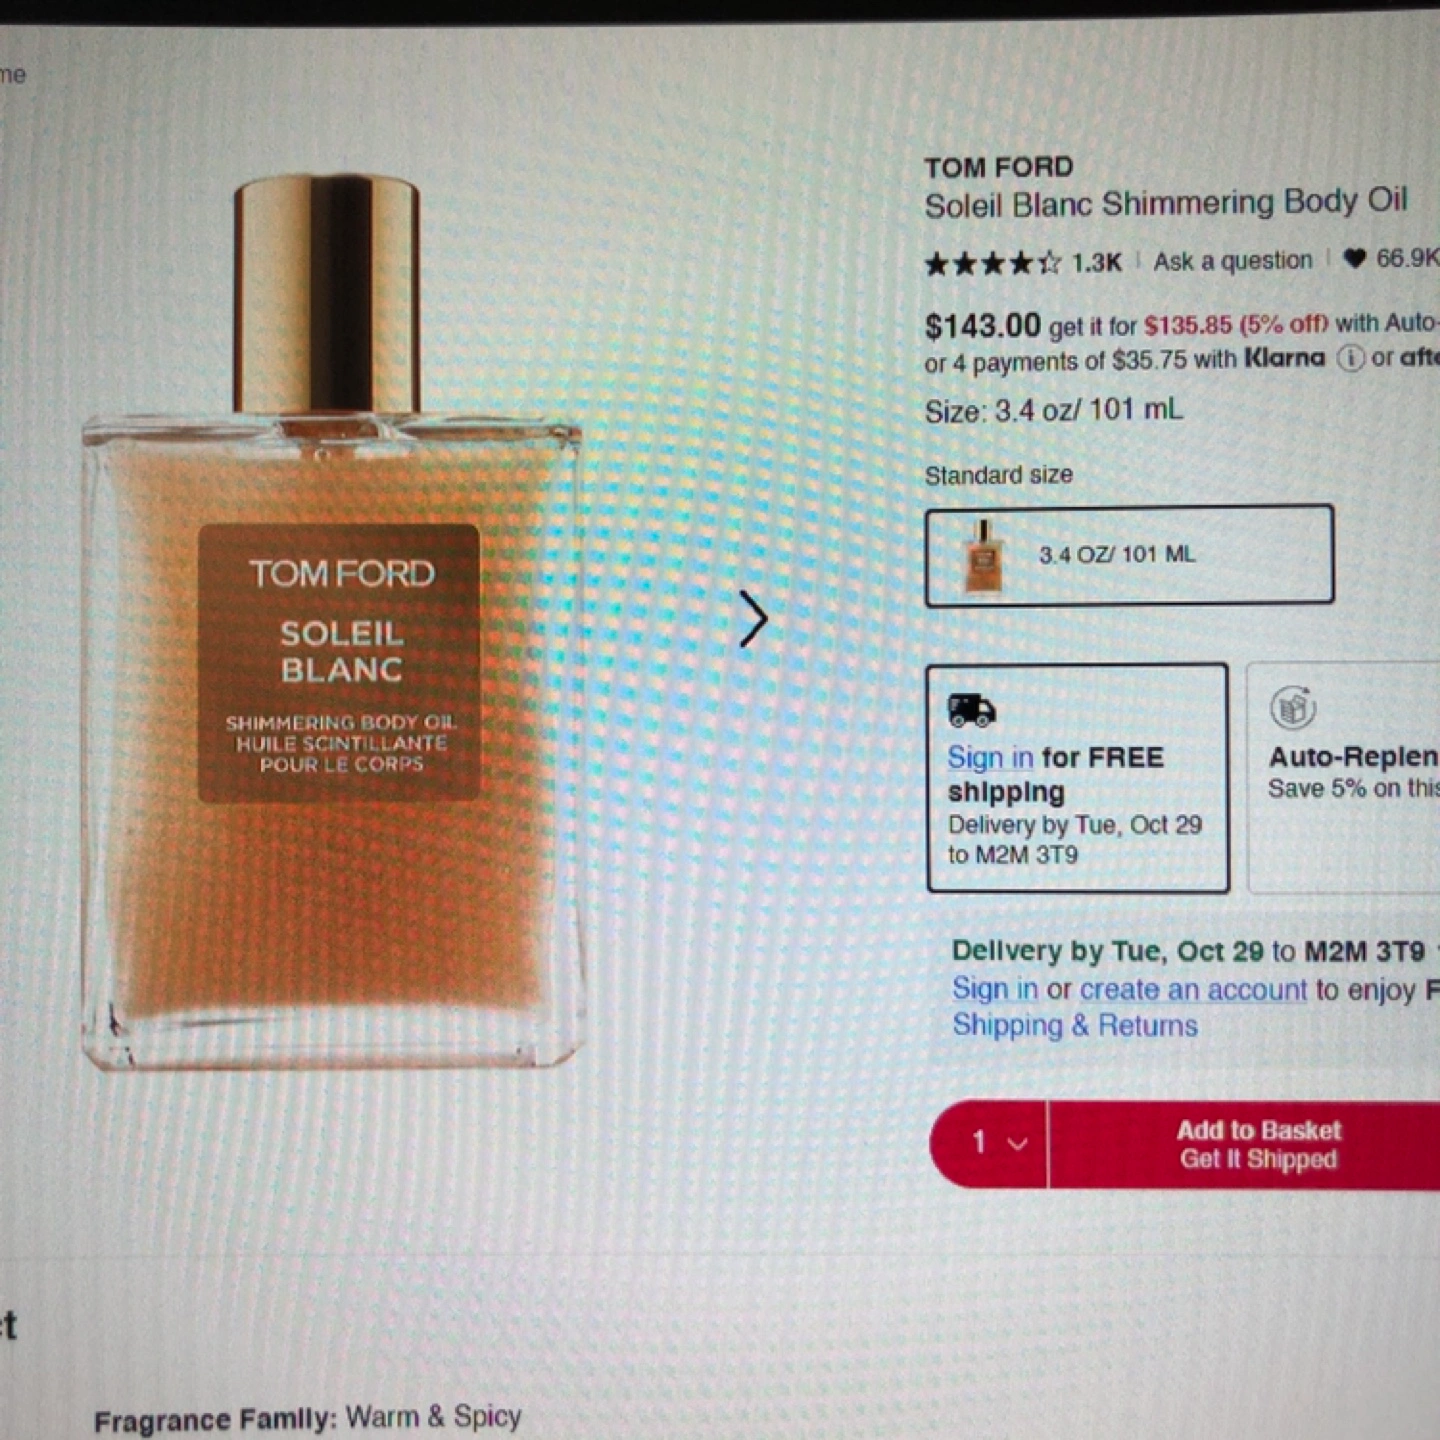
Task: Click 1.3K reviews count
Action: (x=1096, y=263)
